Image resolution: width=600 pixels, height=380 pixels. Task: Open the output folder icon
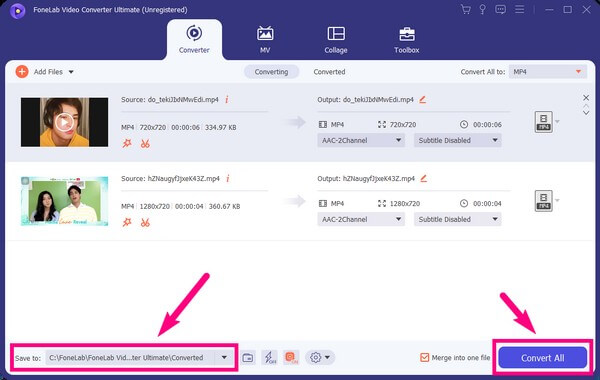click(x=248, y=358)
